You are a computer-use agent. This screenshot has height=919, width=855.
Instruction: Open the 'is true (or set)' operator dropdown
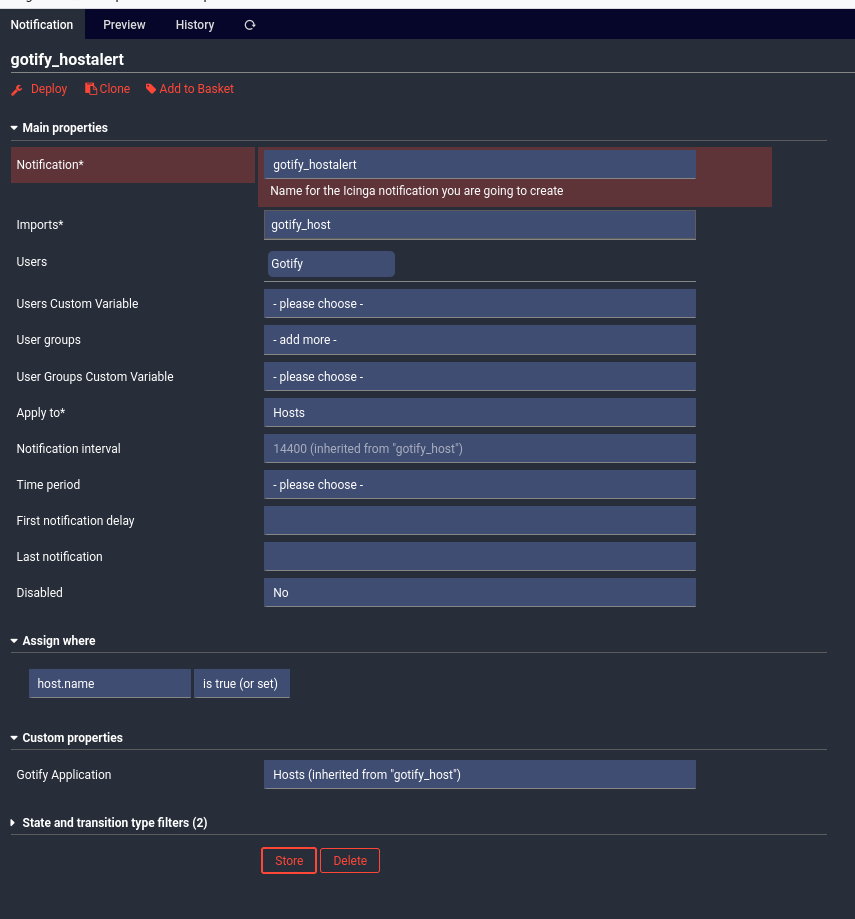242,684
